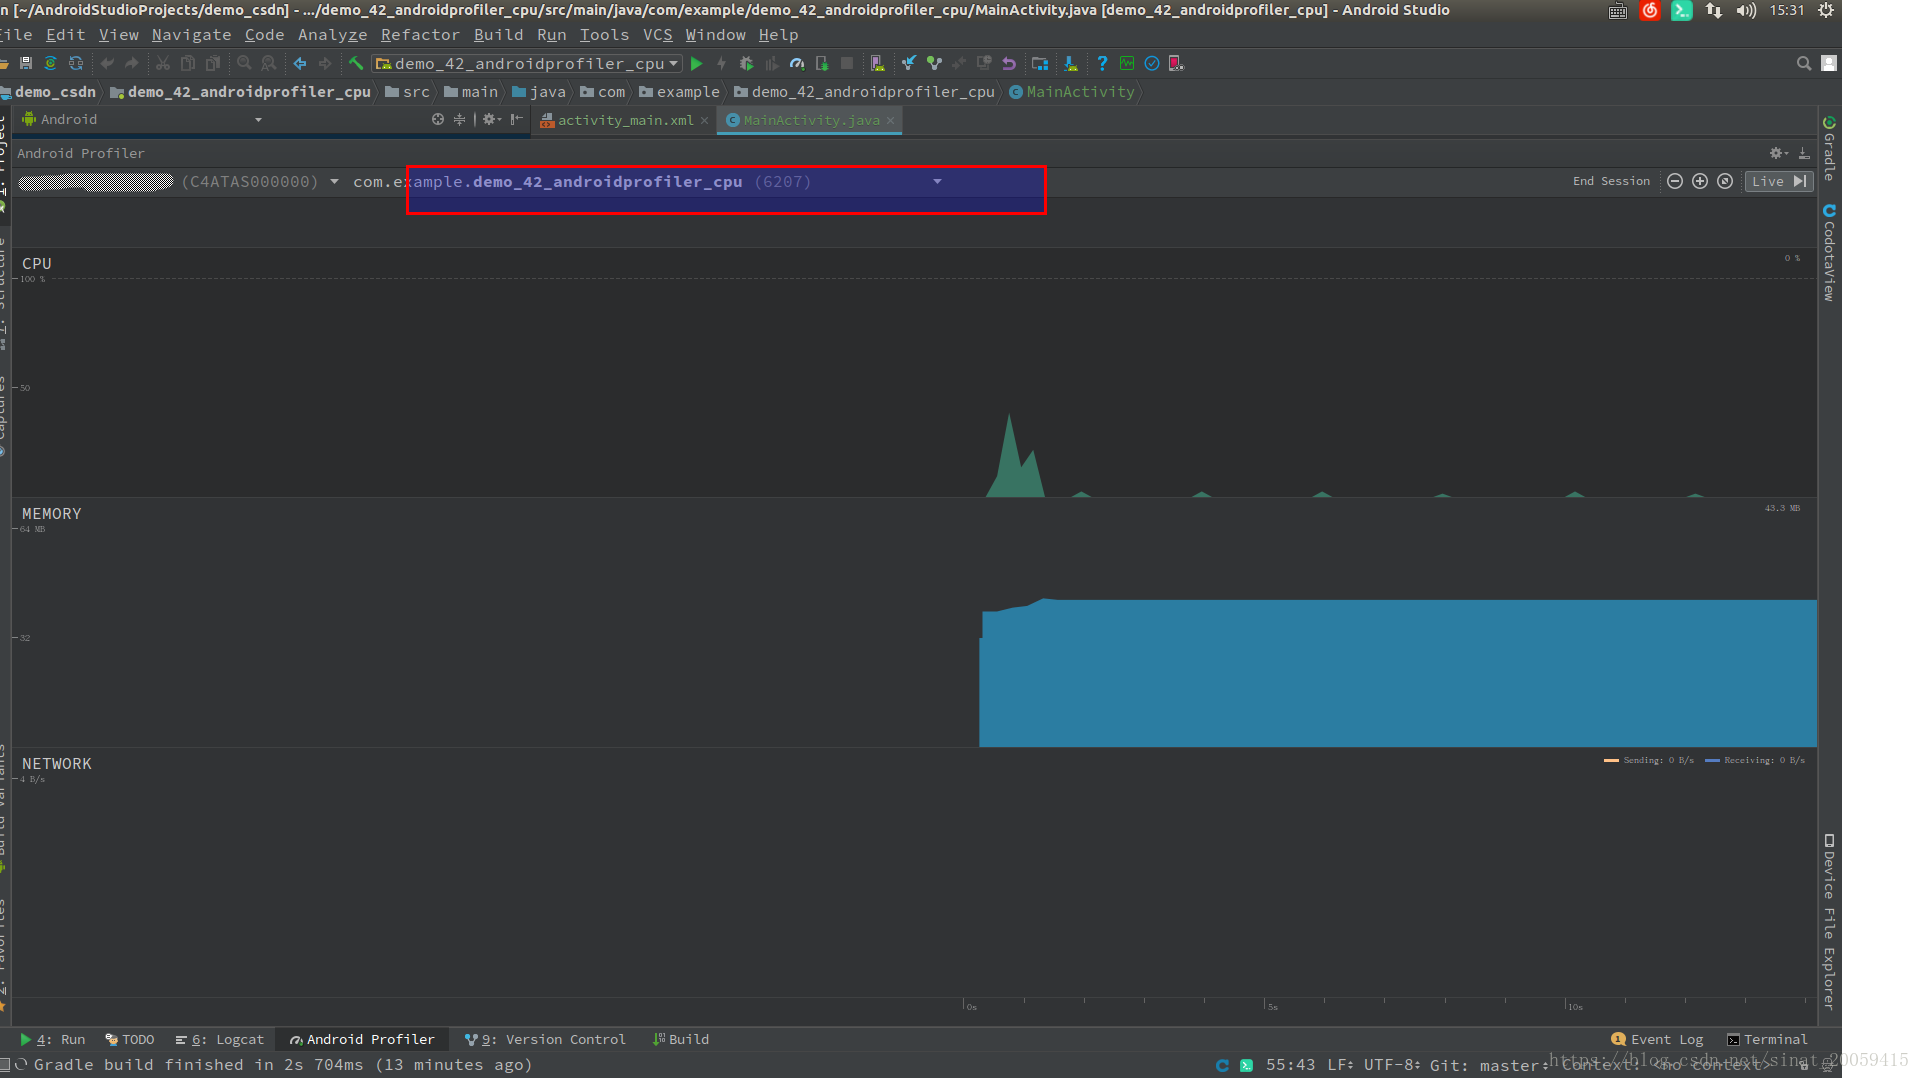Image resolution: width=1920 pixels, height=1080 pixels.
Task: Open the Android Profiler settings gear
Action: [1777, 153]
